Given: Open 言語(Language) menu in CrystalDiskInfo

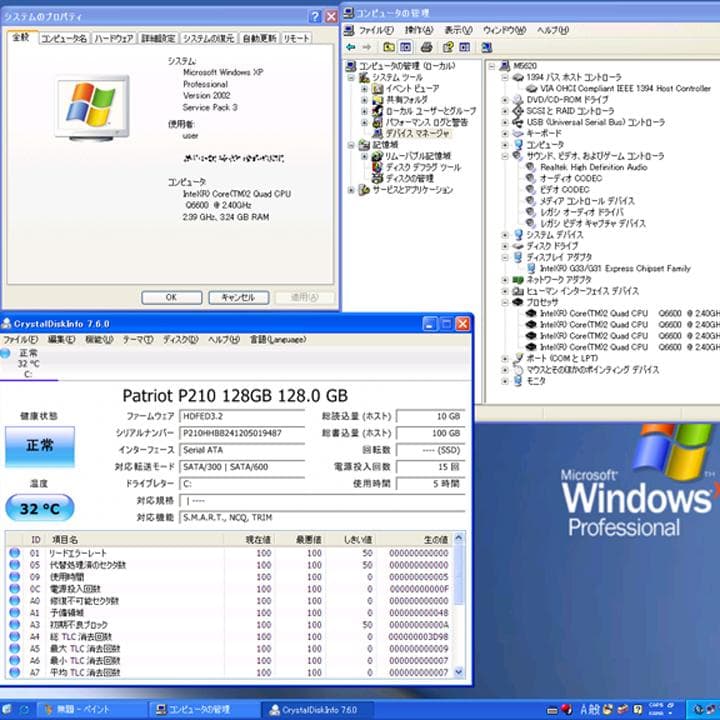Looking at the screenshot, I should pyautogui.click(x=278, y=339).
